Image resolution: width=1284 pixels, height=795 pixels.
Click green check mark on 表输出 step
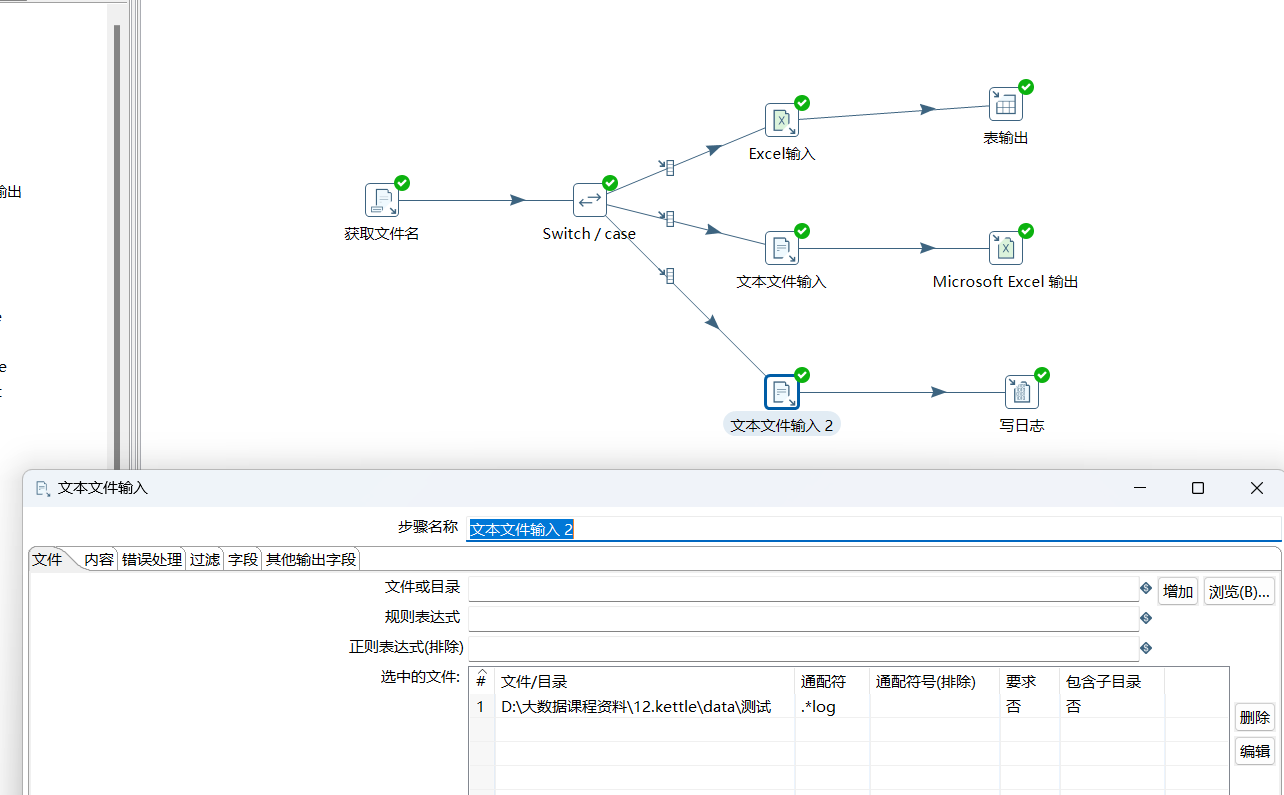(x=1026, y=87)
